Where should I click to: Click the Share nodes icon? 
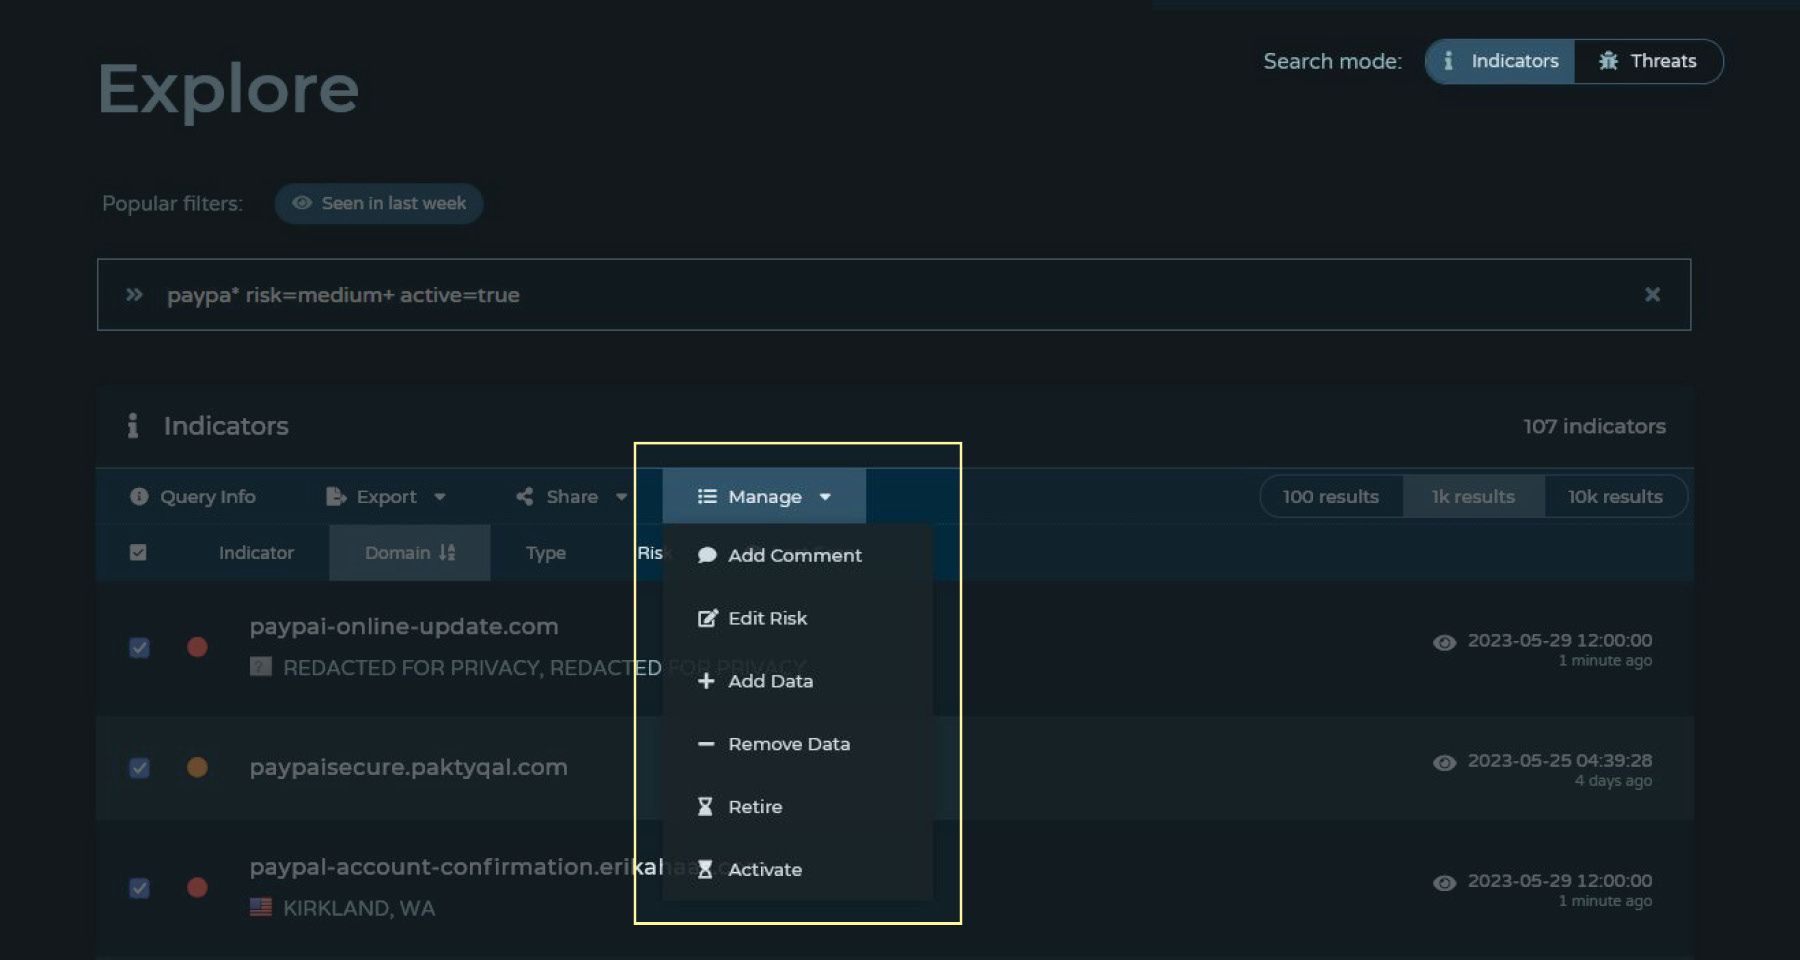524,496
